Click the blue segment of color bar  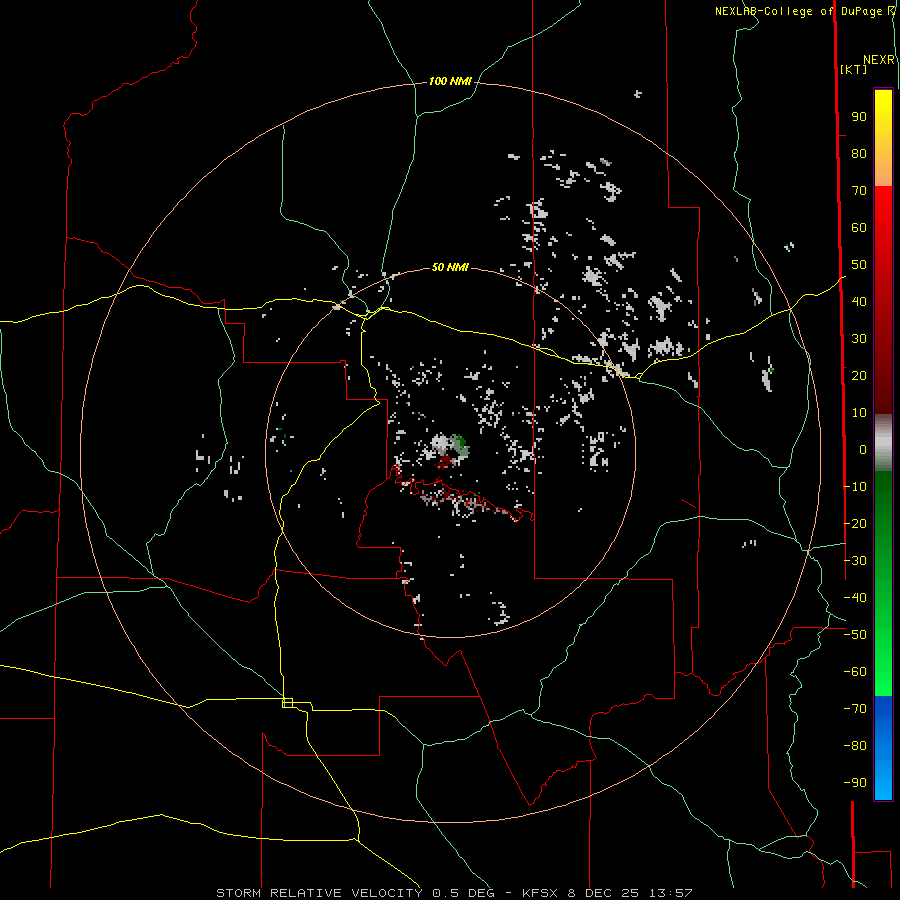point(883,748)
